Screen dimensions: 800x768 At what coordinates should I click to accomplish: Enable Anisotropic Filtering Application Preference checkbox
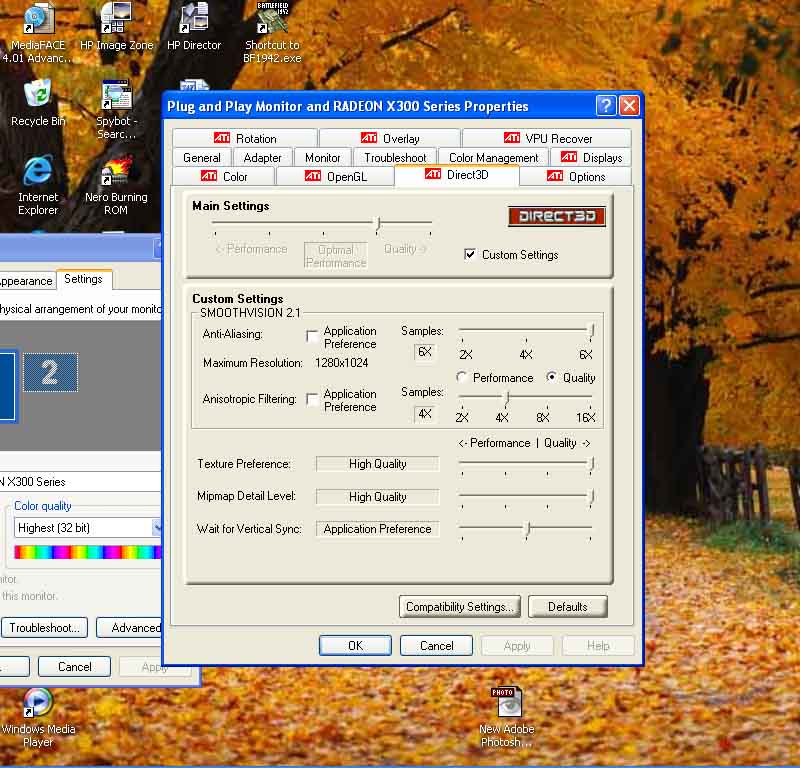[x=313, y=400]
